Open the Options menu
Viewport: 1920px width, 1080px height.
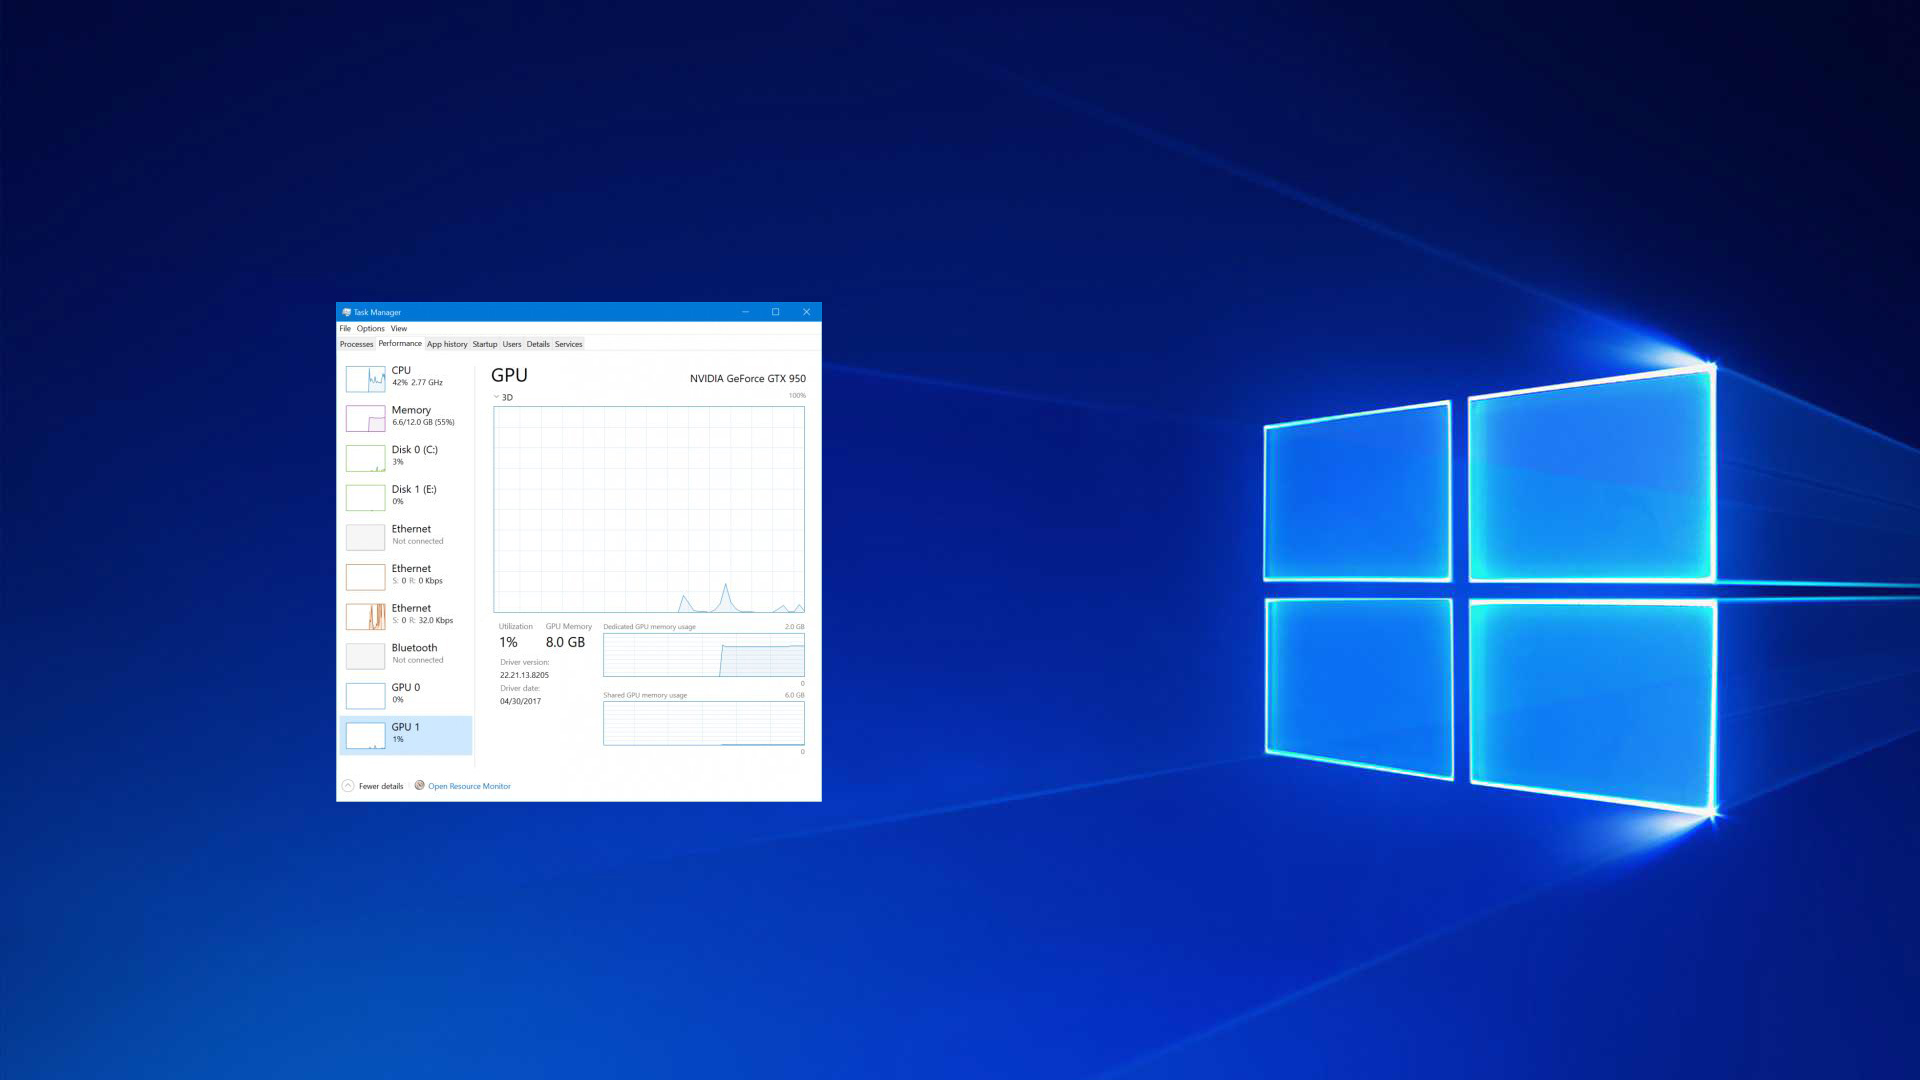click(x=370, y=328)
